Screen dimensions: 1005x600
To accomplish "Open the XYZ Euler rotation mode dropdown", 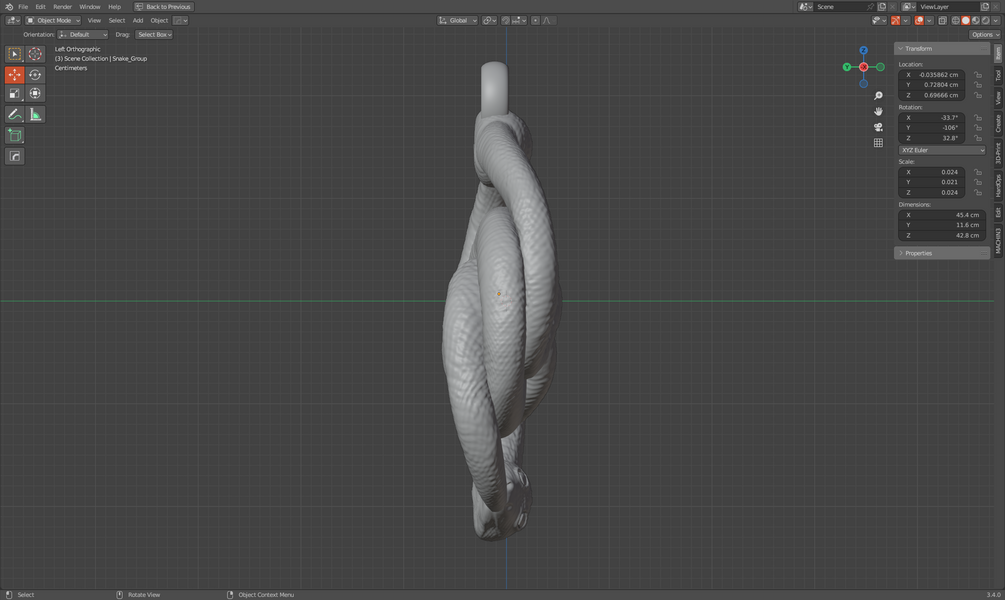I will pyautogui.click(x=942, y=150).
